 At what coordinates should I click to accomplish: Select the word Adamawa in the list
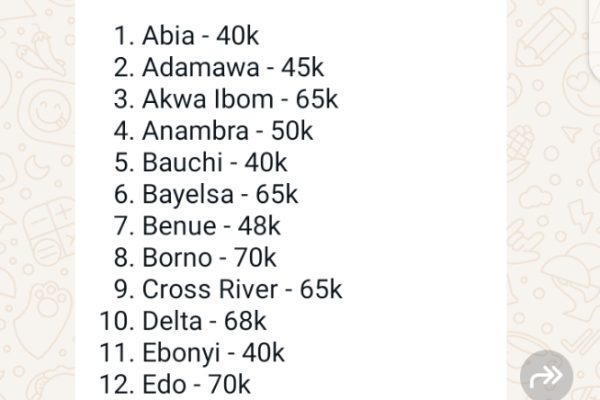click(x=201, y=67)
